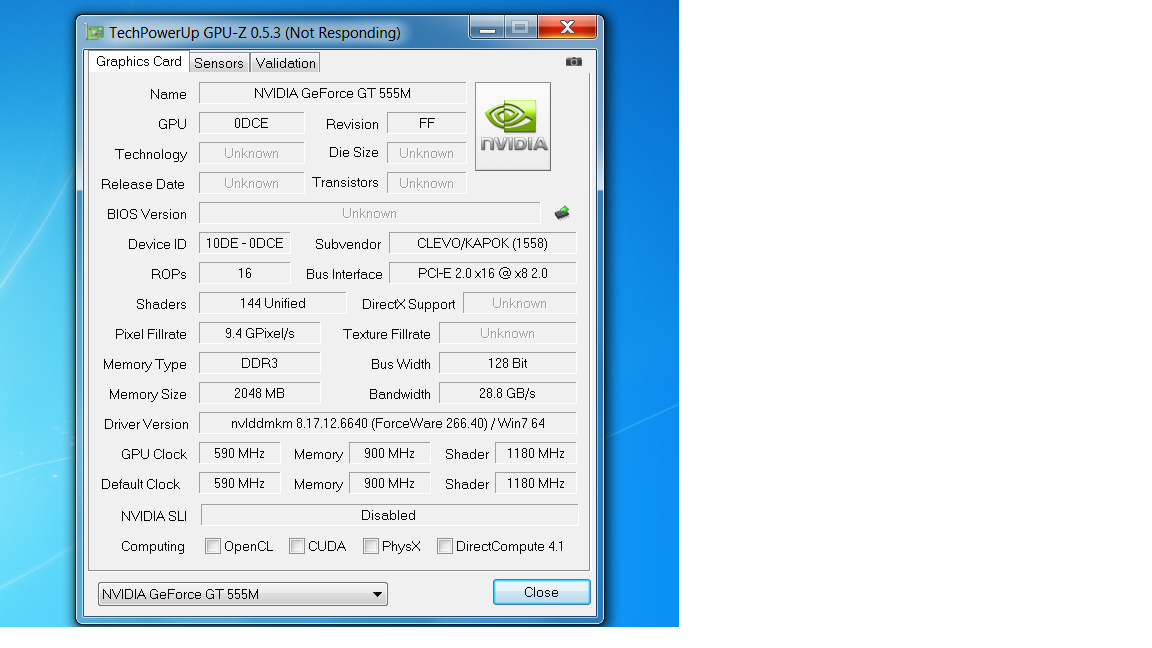Click the Transistors field showing Unknown

(x=427, y=184)
